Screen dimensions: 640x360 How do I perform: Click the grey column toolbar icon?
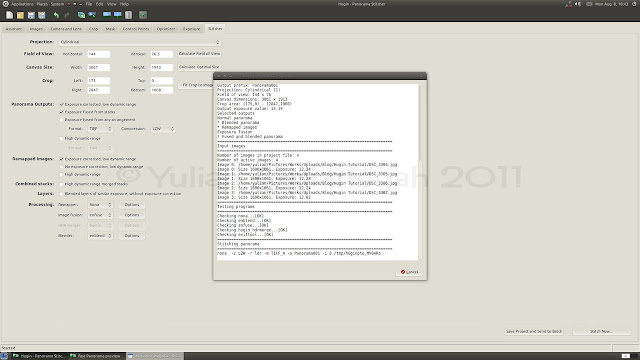(x=129, y=15)
